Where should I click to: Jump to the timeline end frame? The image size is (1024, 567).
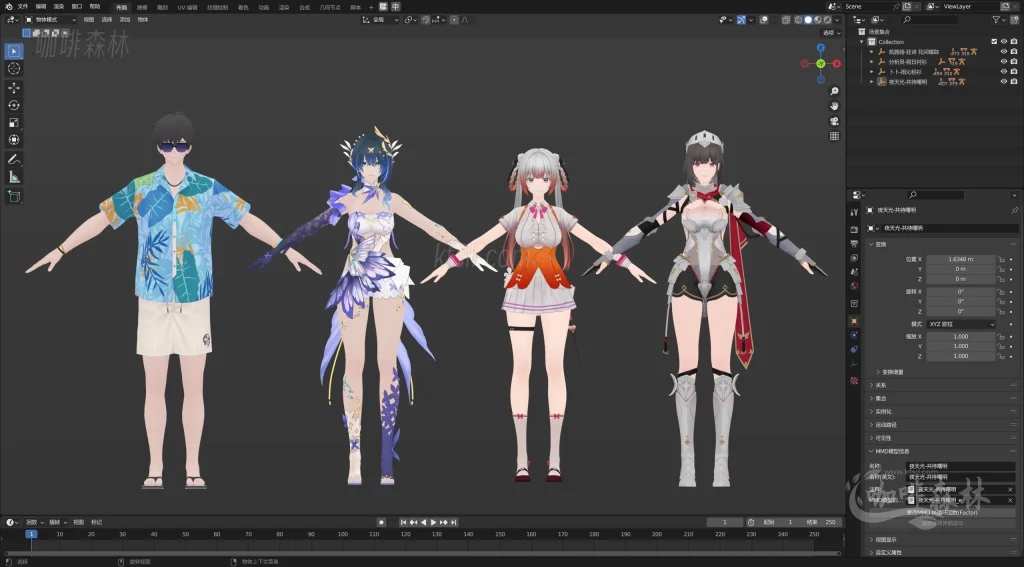point(453,522)
